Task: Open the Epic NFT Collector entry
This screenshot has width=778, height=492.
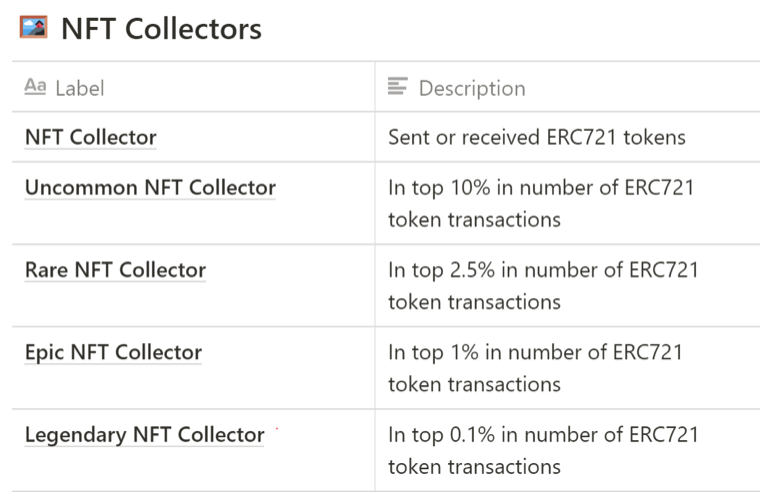Action: [x=113, y=353]
